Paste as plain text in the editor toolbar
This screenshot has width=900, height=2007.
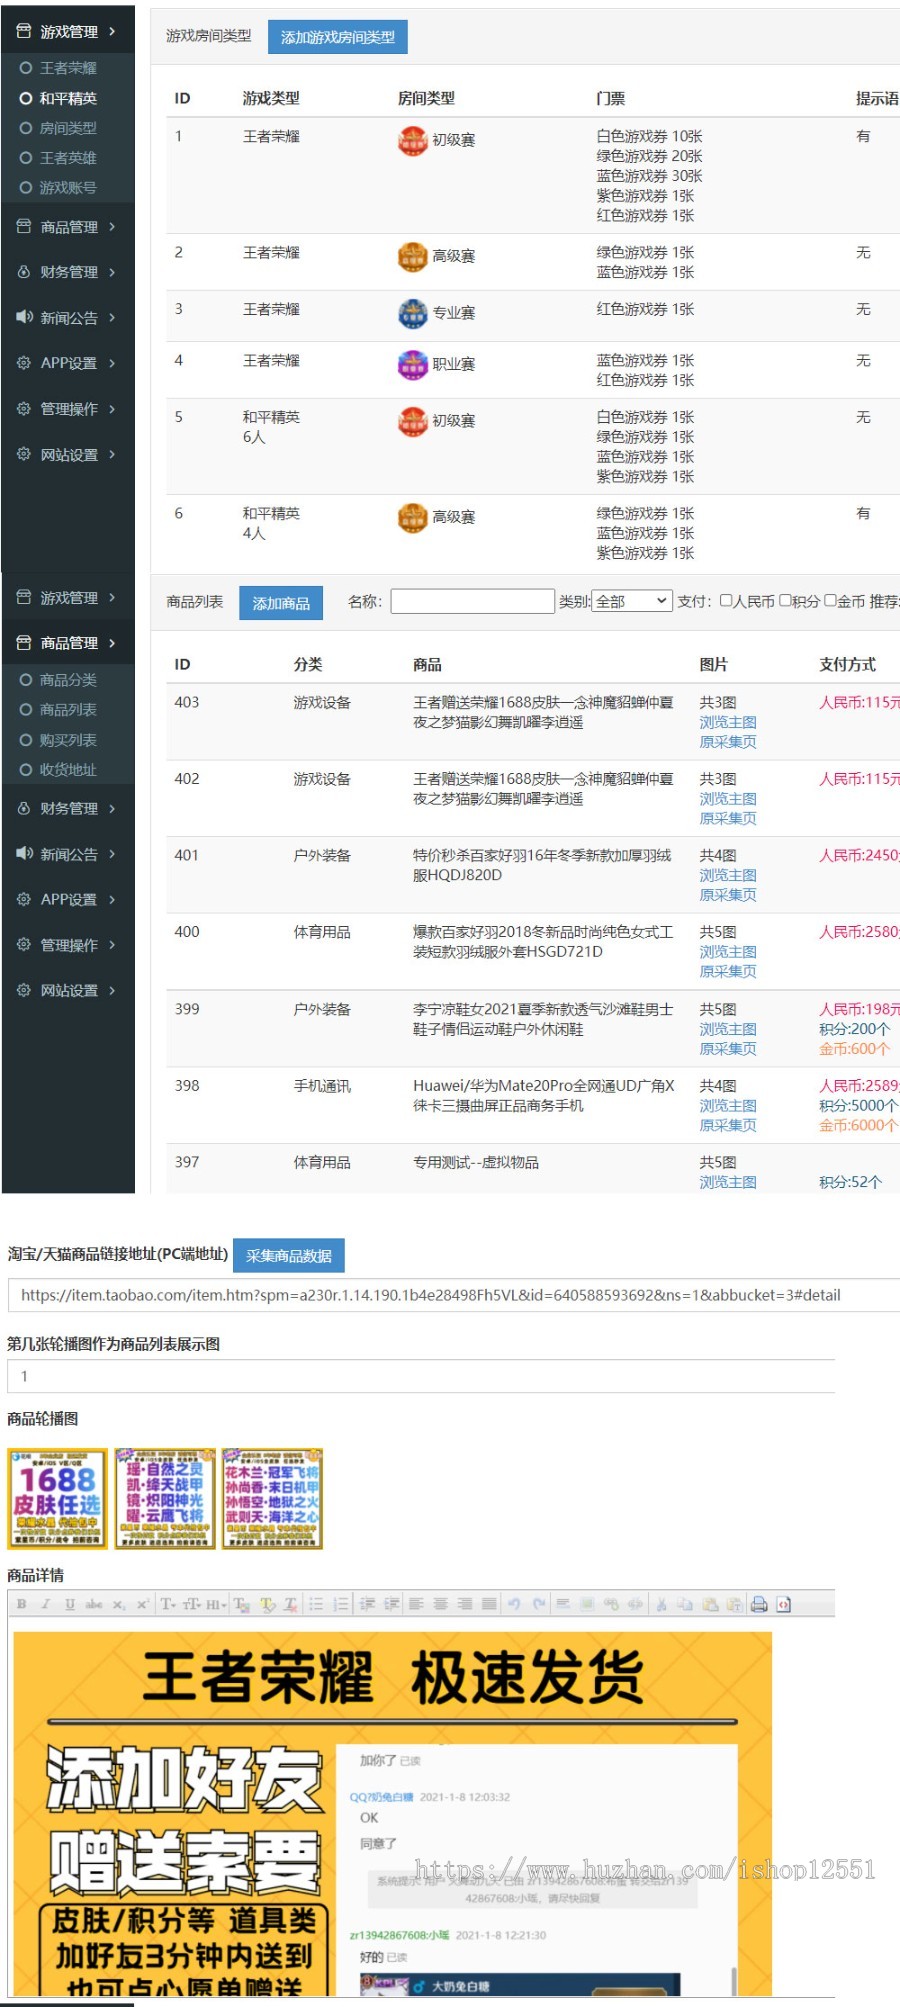[x=734, y=1604]
